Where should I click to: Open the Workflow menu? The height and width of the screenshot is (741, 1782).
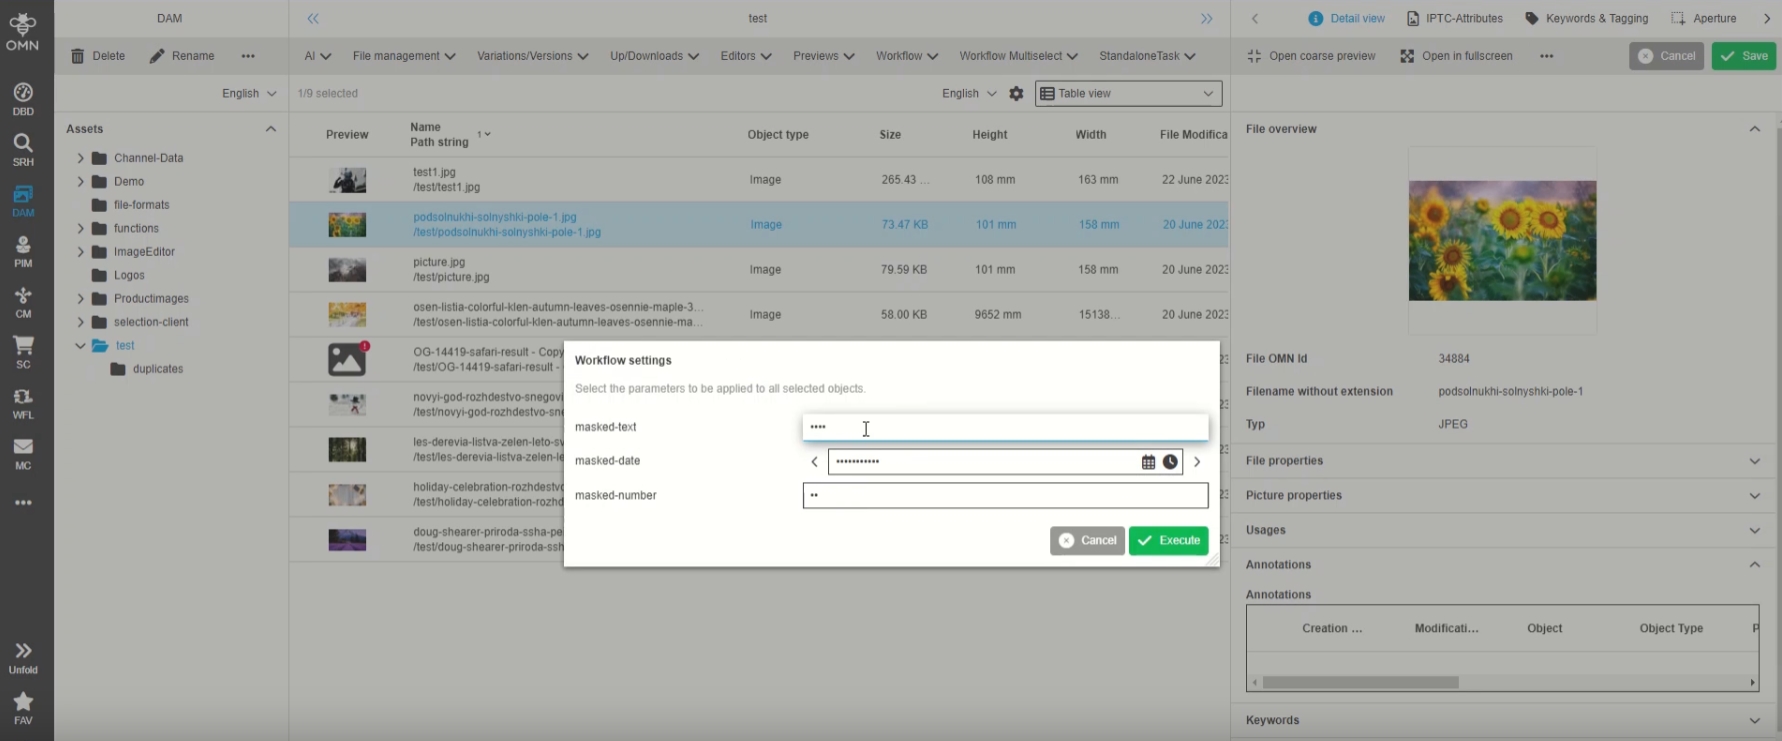point(906,56)
